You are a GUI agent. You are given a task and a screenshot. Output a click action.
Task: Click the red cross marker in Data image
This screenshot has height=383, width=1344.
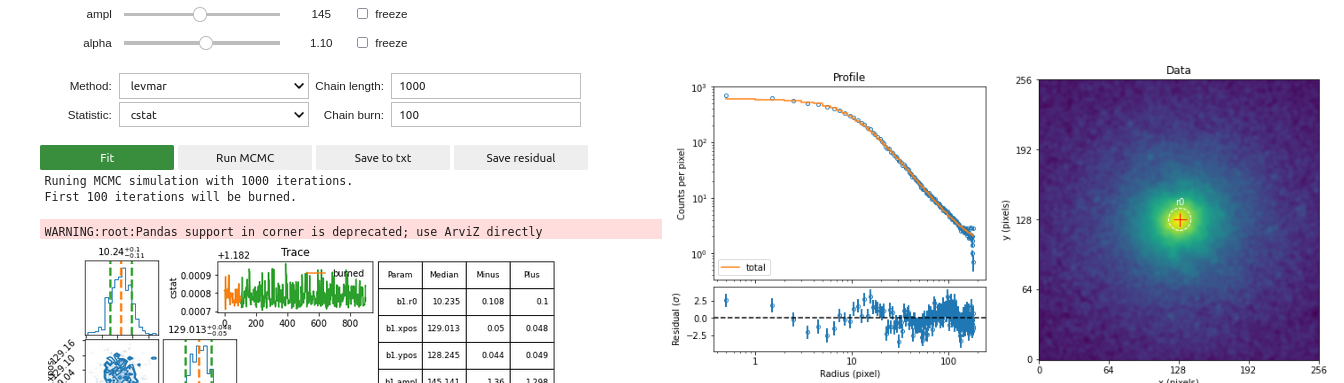(x=1180, y=220)
